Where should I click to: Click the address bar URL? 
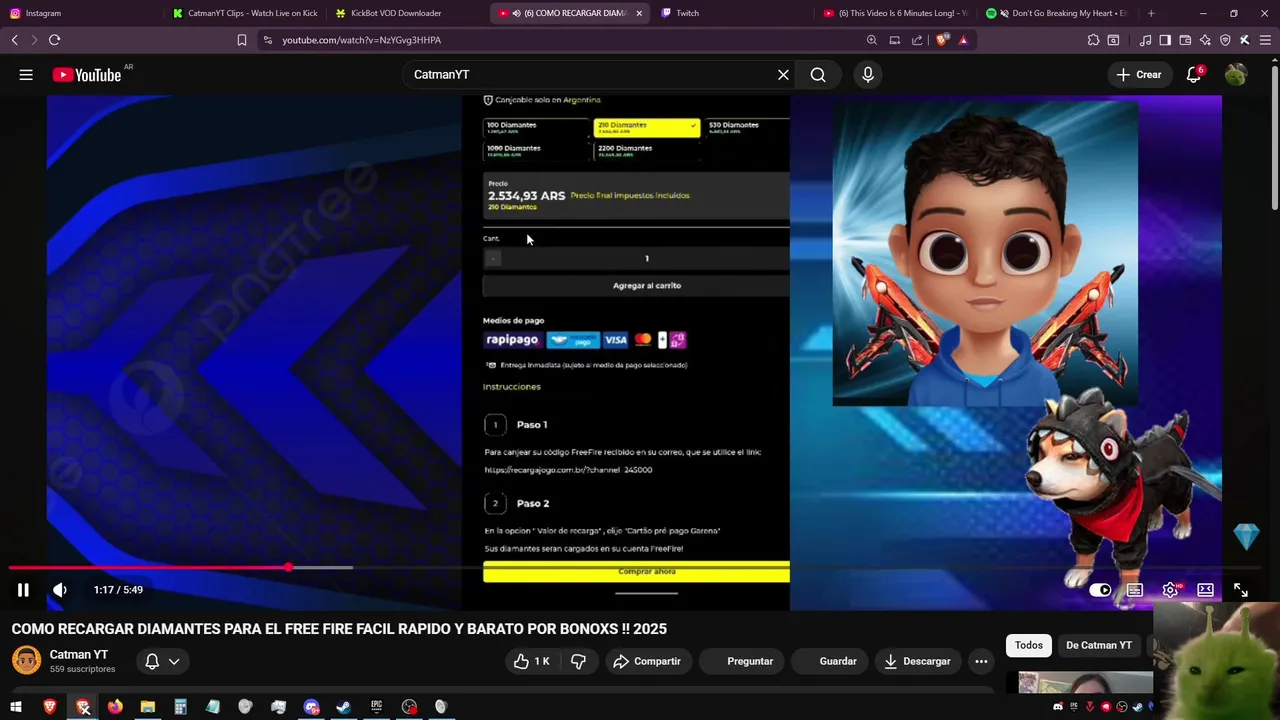point(361,40)
